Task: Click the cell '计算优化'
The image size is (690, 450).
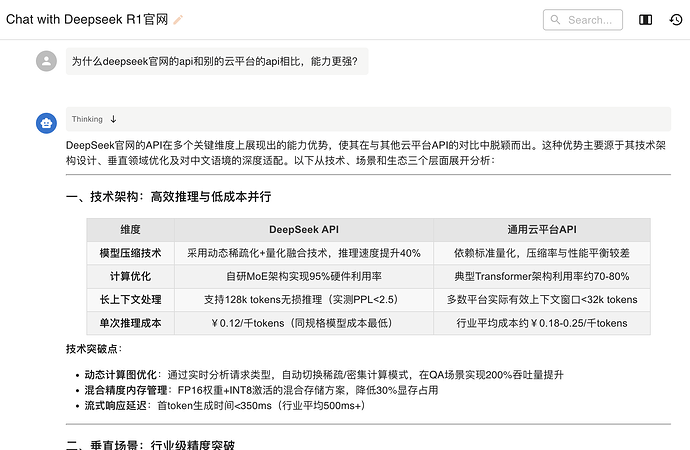Action: (130, 276)
